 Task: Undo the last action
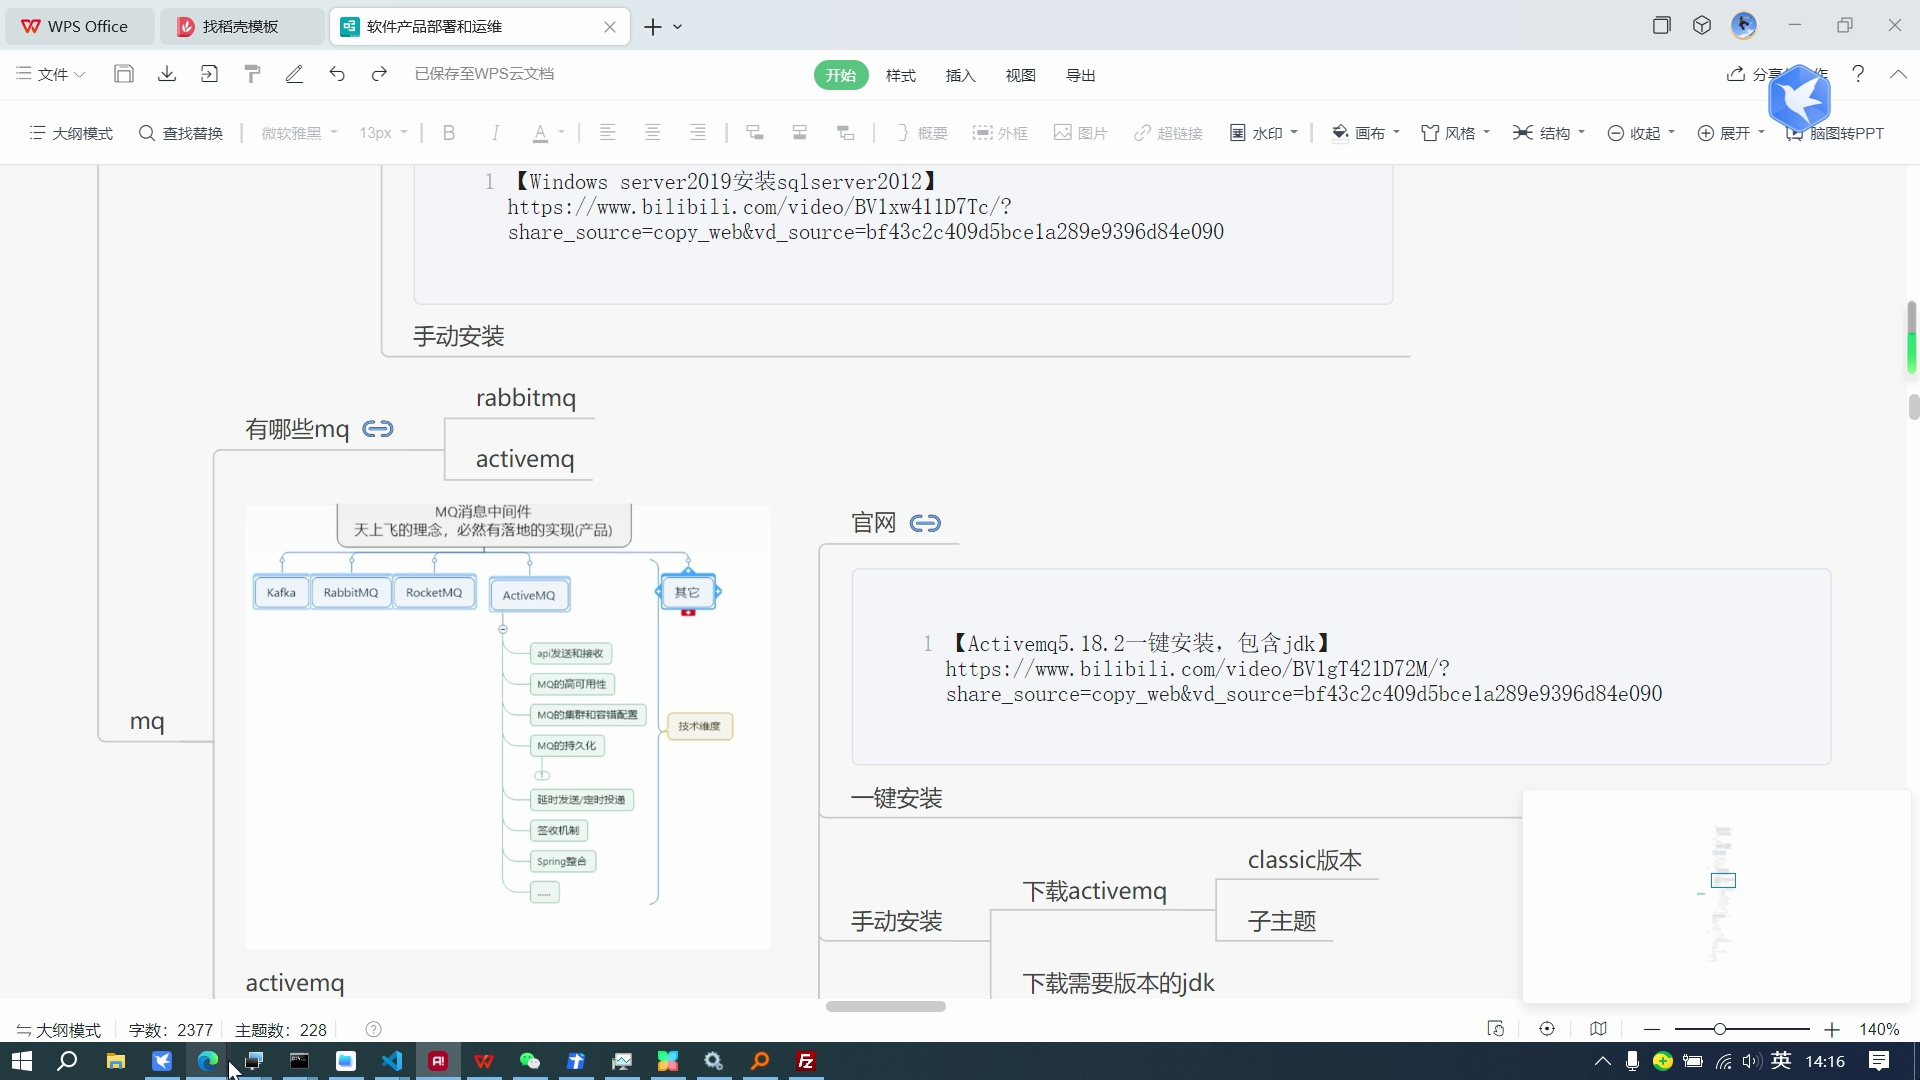click(x=337, y=74)
